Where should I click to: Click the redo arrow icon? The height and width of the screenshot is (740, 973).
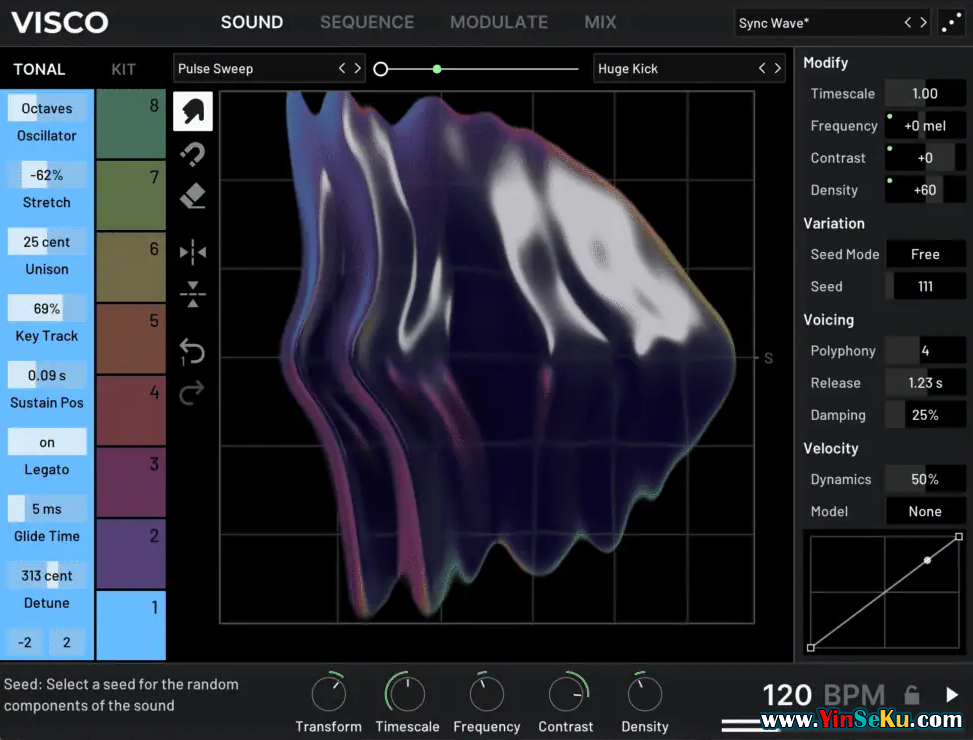[x=193, y=394]
